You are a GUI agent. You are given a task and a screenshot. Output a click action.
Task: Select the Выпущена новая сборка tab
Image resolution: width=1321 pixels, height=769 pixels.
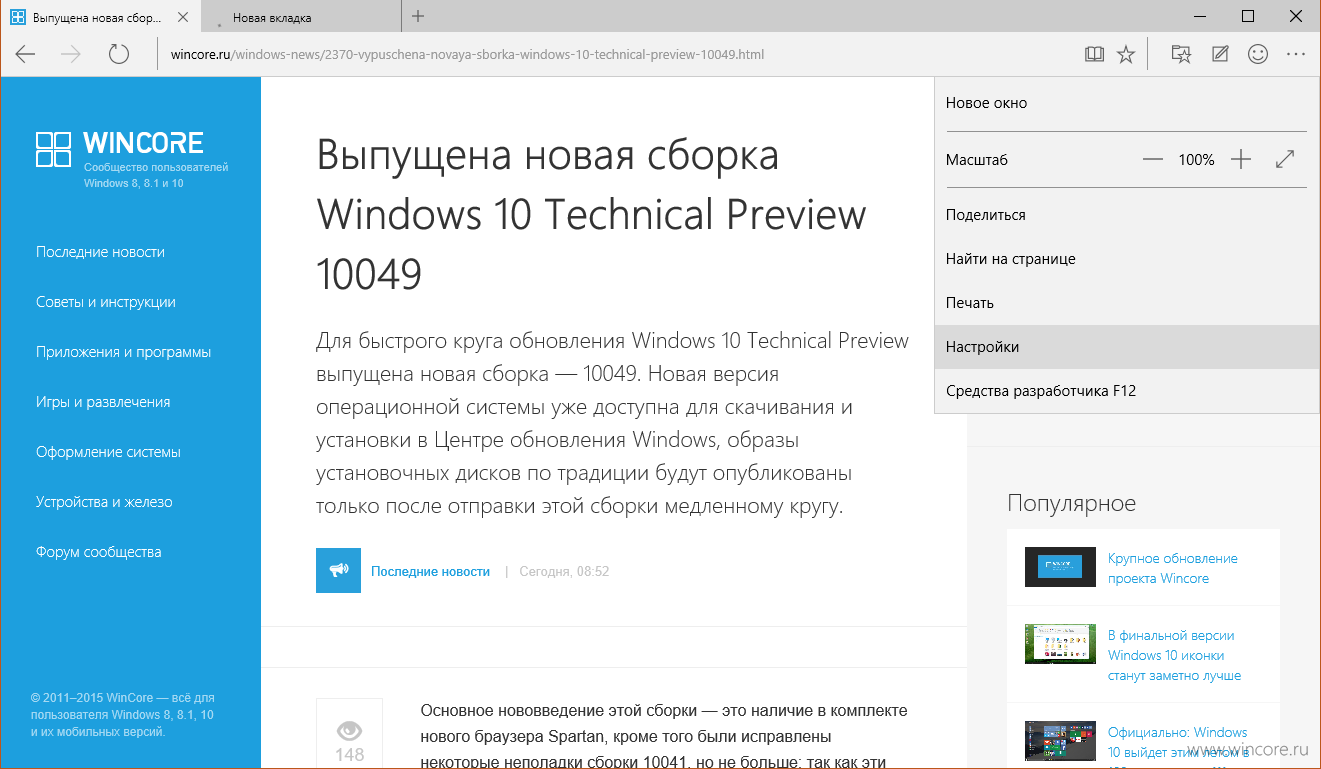pos(100,18)
